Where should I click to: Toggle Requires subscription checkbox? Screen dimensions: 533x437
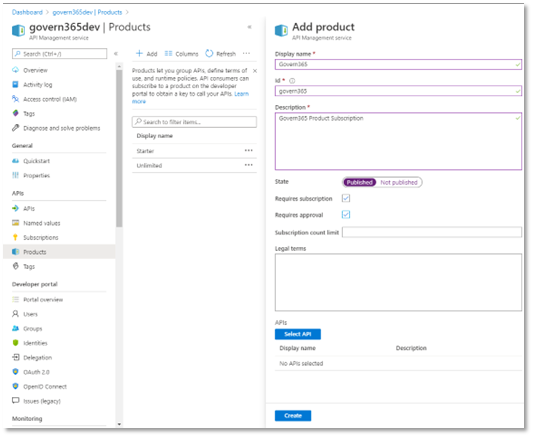coord(346,198)
